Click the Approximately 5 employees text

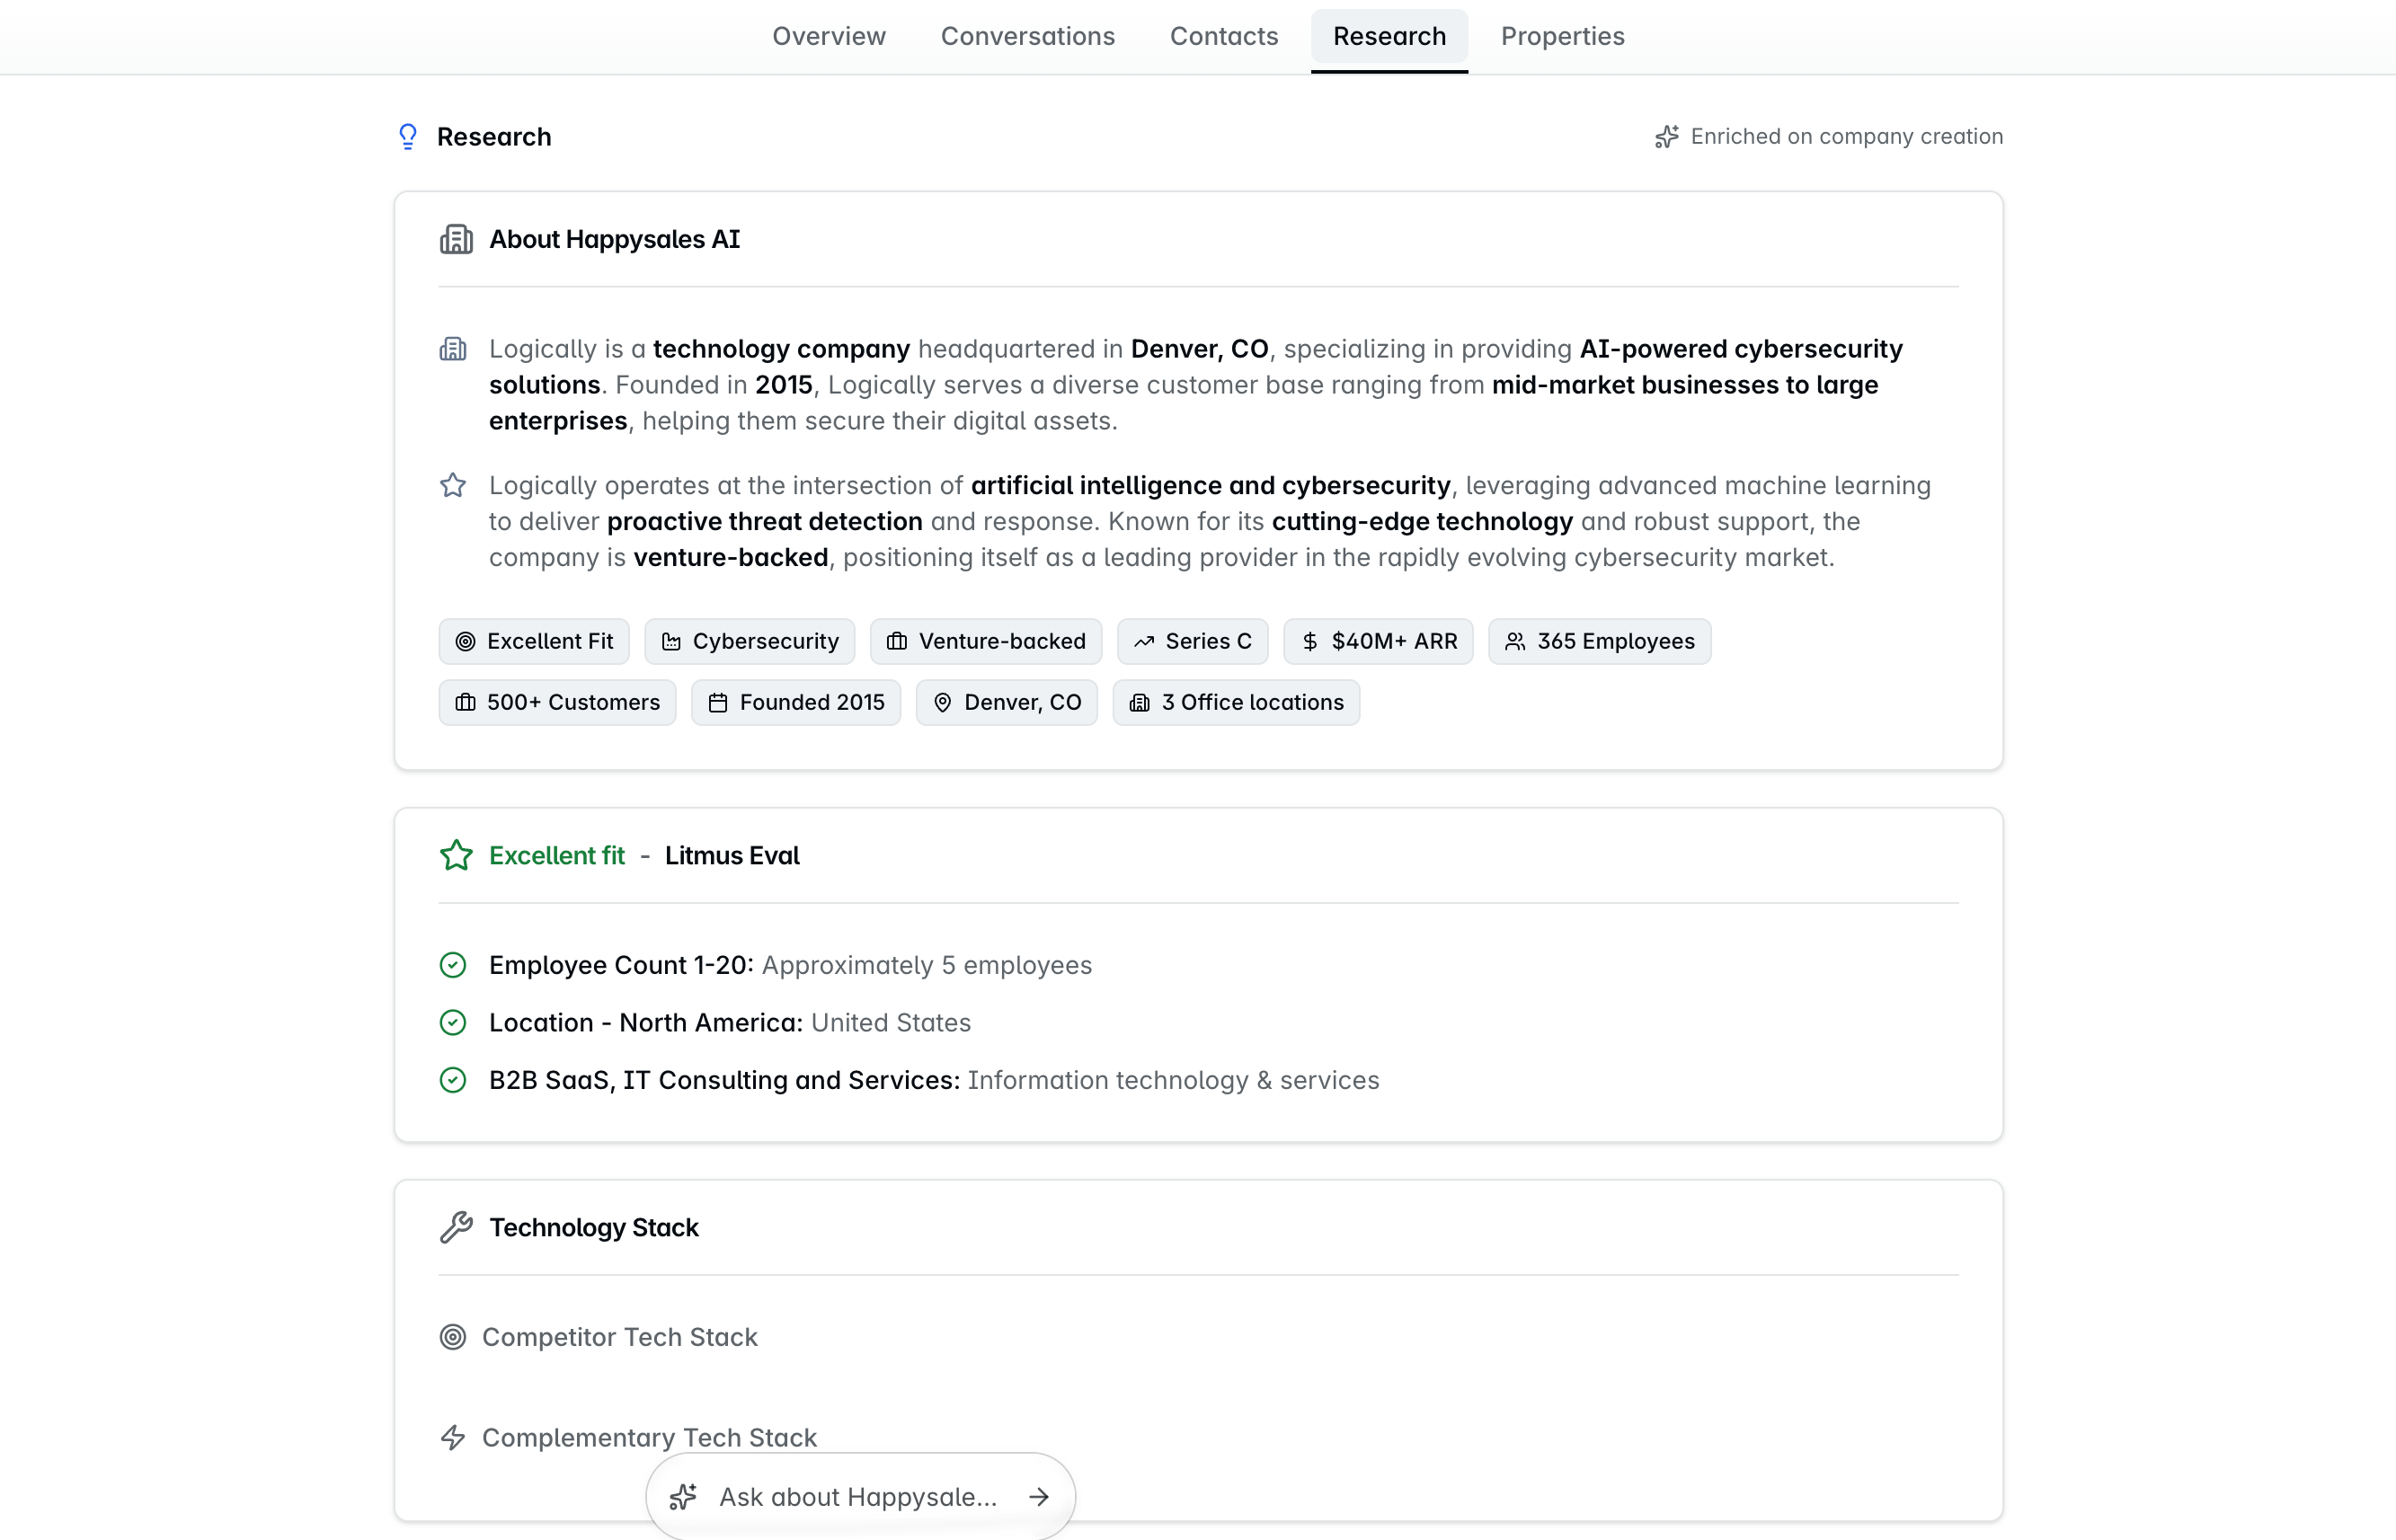coord(927,965)
